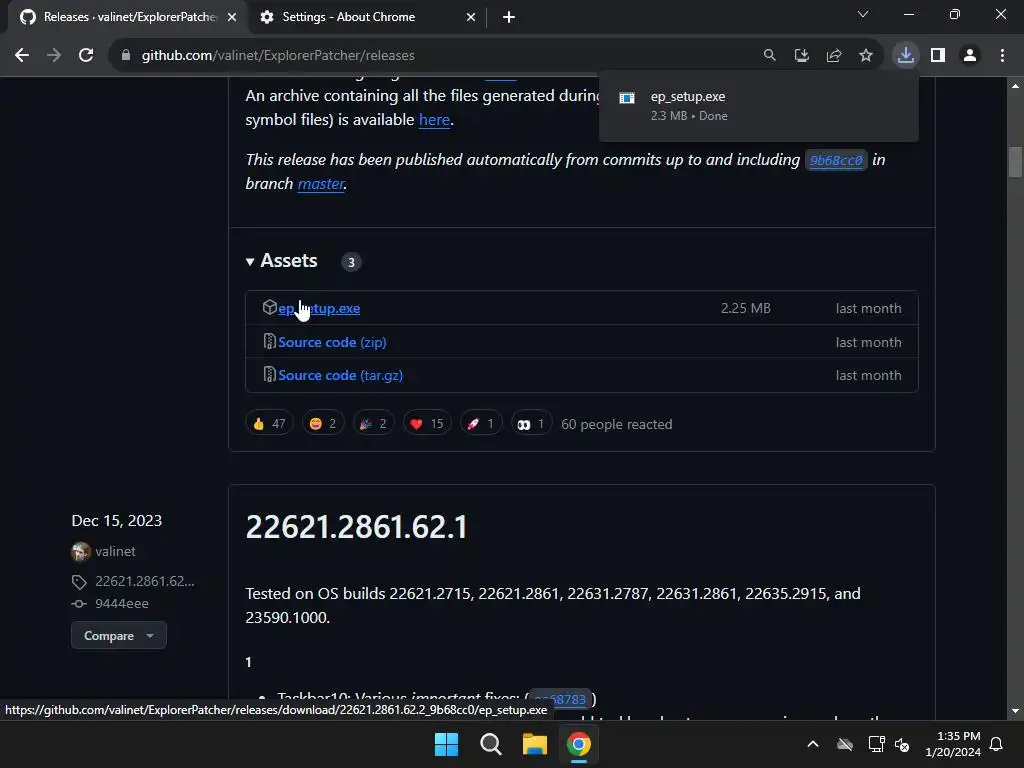Open the Windows Start menu
The width and height of the screenshot is (1024, 768).
tap(446, 744)
